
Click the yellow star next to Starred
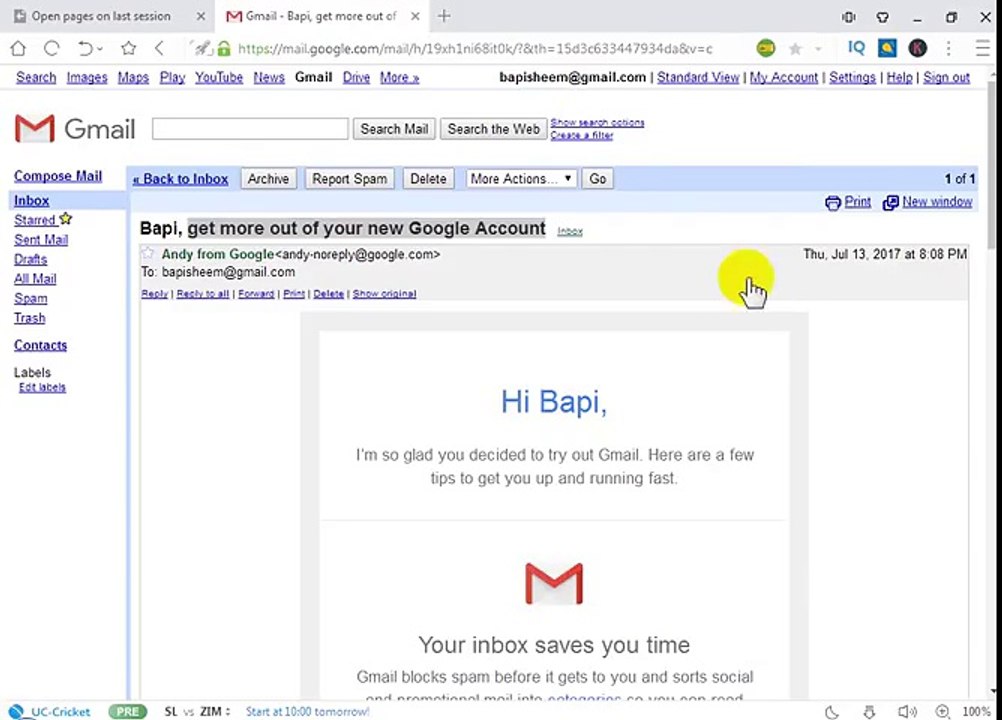coord(66,219)
